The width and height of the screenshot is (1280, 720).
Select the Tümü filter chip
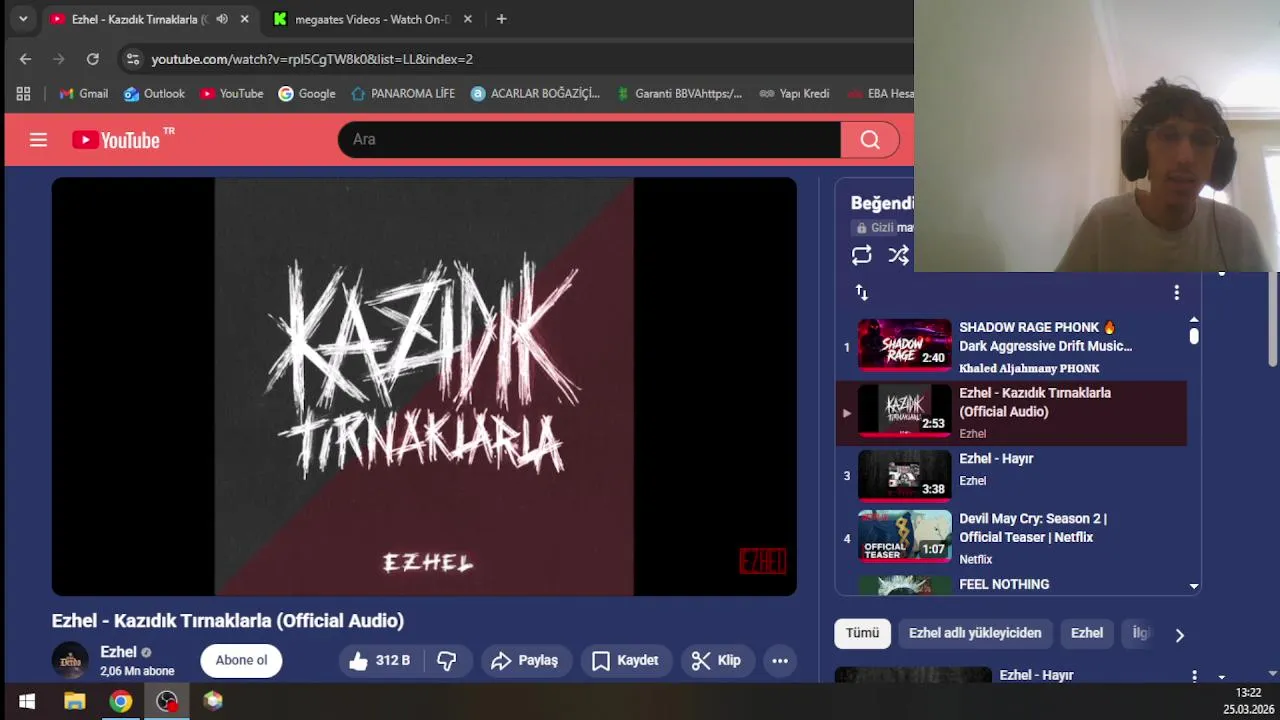pos(862,633)
